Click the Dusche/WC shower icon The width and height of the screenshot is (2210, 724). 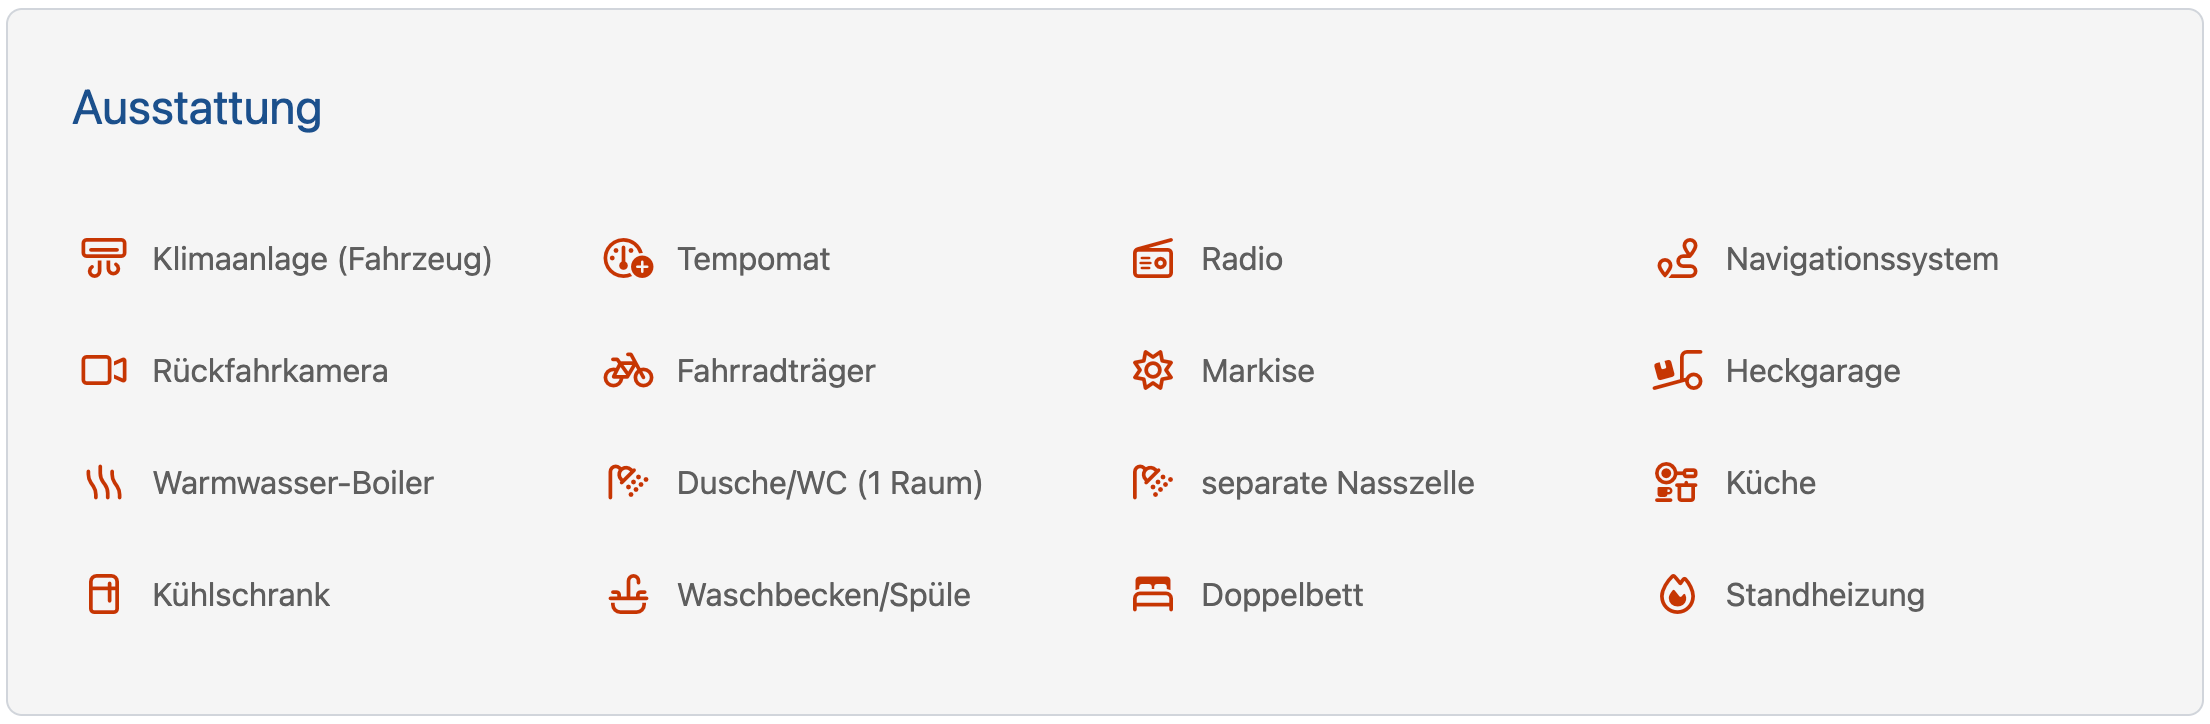[628, 483]
